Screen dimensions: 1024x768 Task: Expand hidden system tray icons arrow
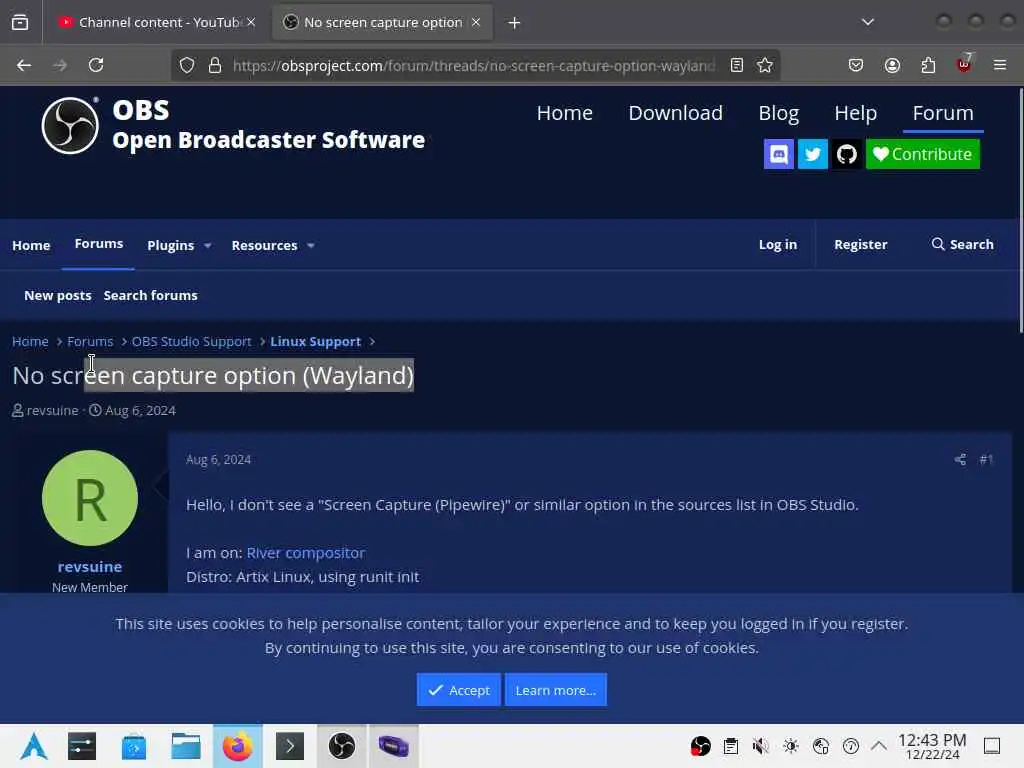pos(879,746)
